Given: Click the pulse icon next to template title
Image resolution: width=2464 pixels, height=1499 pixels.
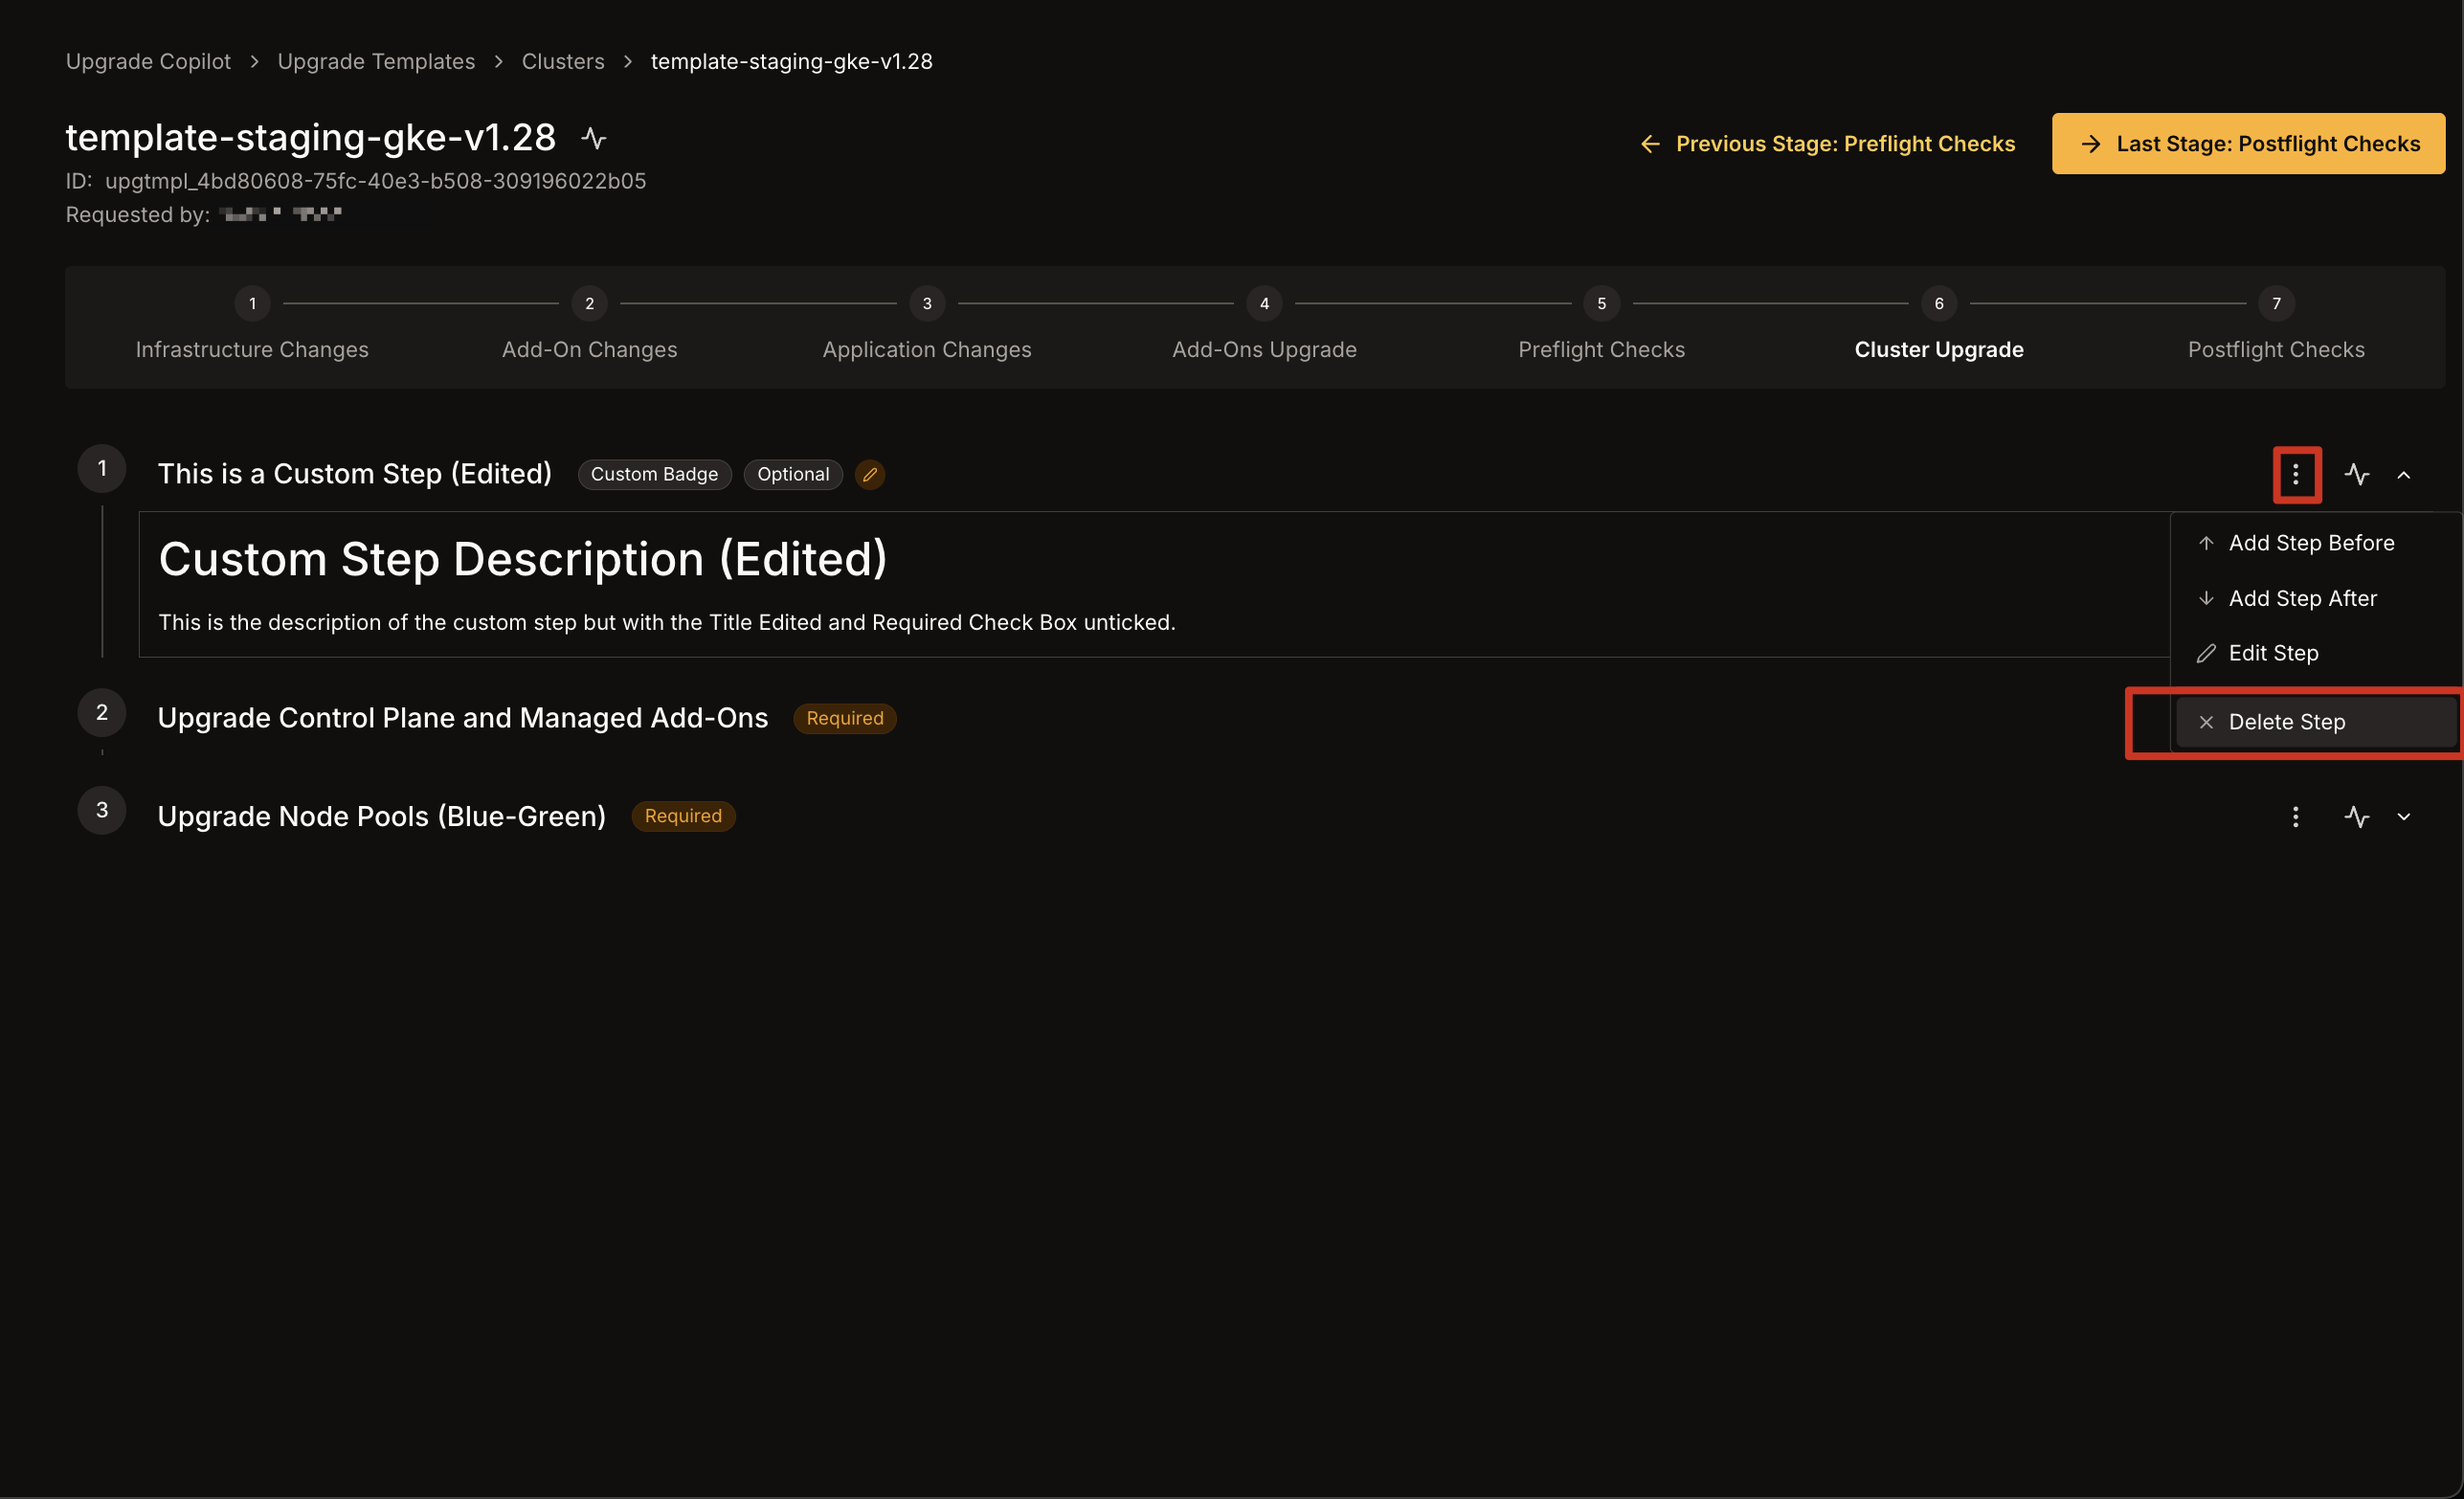Looking at the screenshot, I should pyautogui.click(x=593, y=138).
